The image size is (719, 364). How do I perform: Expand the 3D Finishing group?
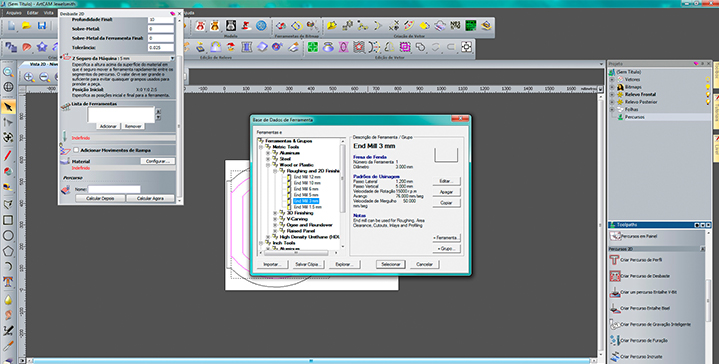tap(275, 213)
